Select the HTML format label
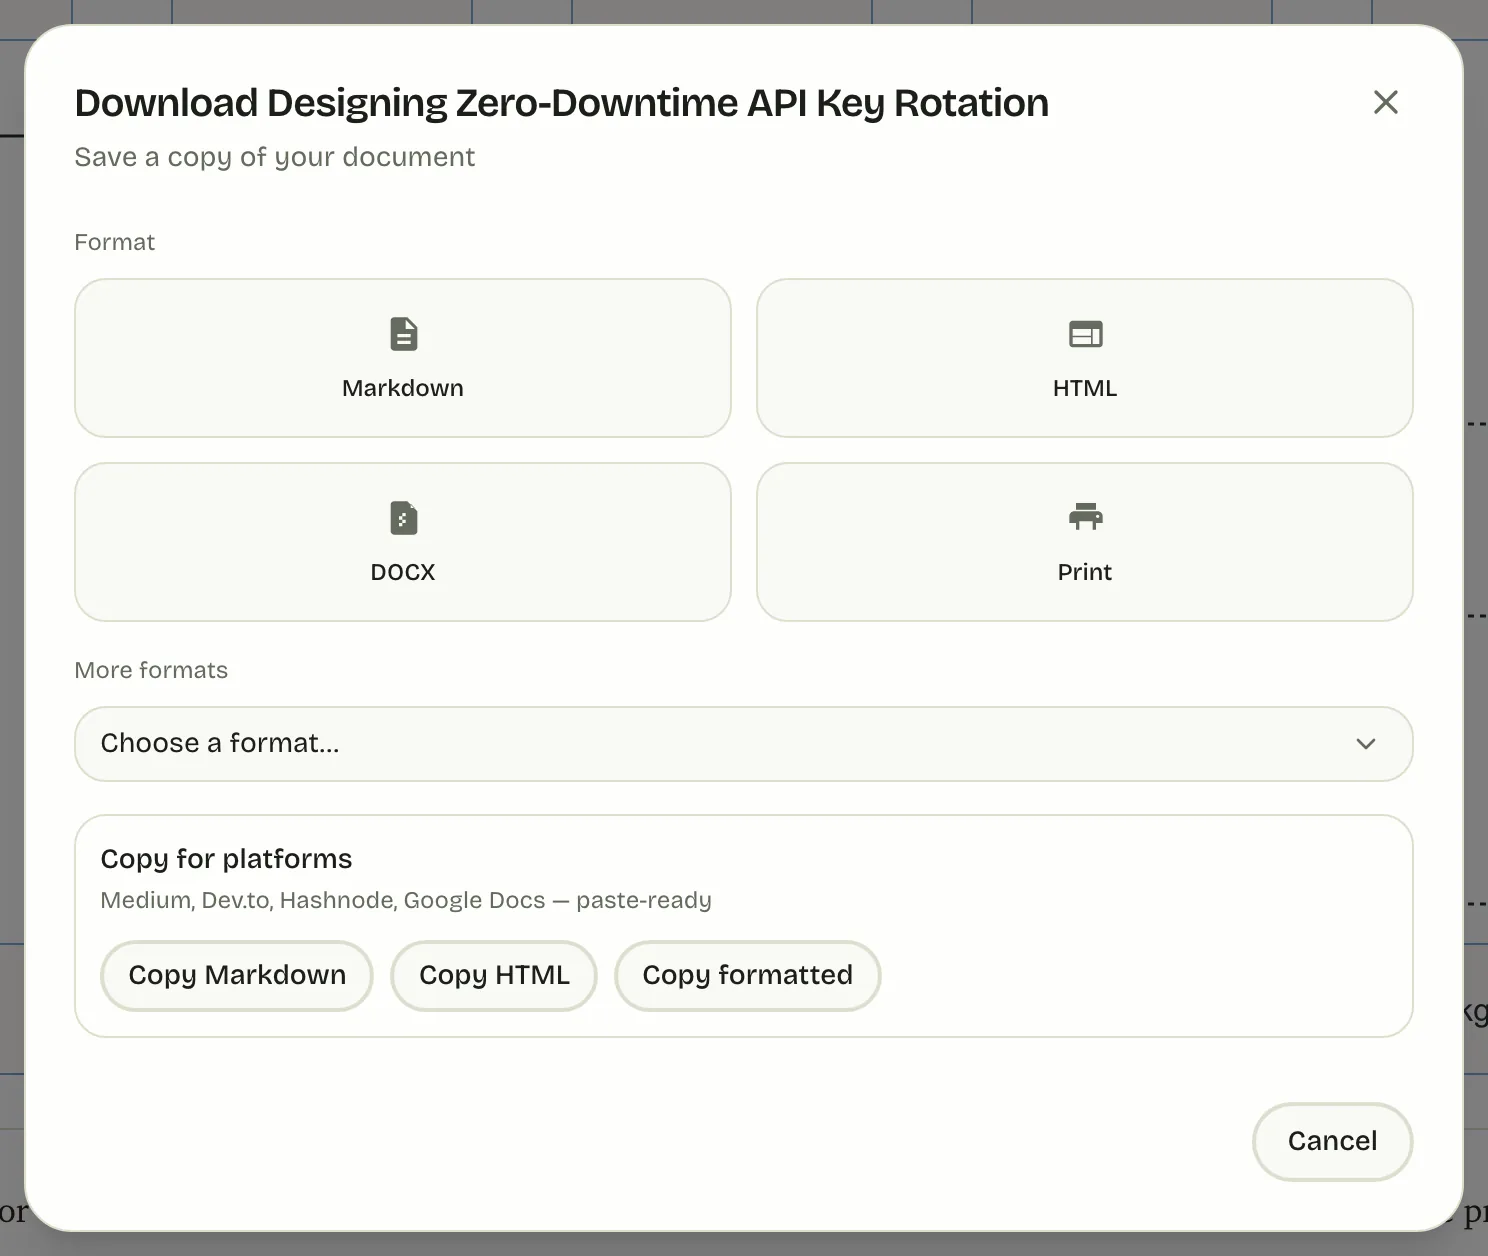 point(1085,388)
